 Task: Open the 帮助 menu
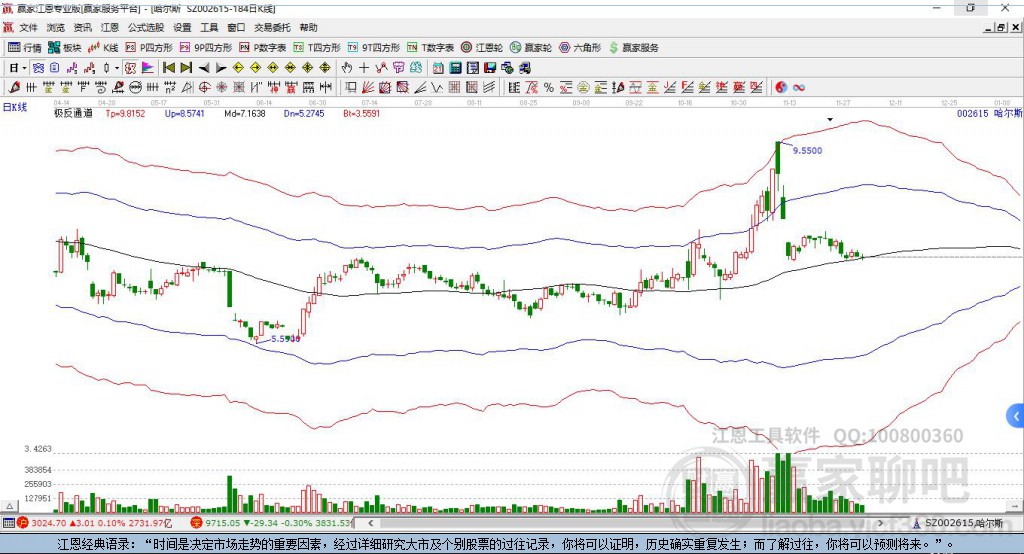[308, 27]
